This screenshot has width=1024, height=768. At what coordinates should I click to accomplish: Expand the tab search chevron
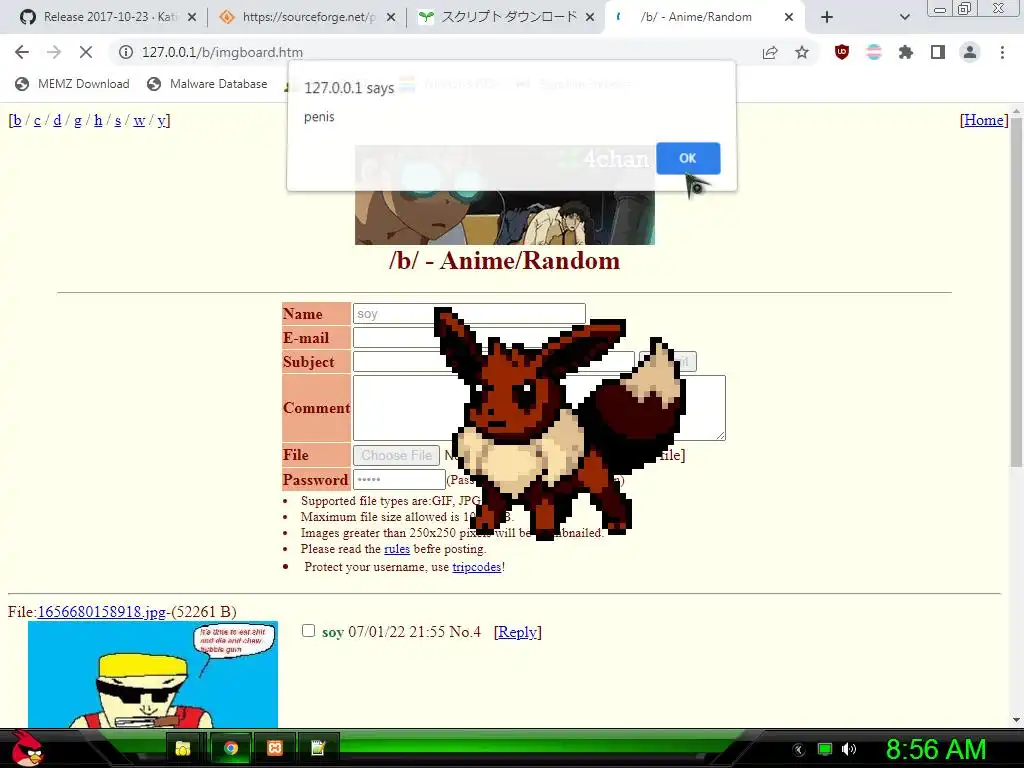coord(904,17)
